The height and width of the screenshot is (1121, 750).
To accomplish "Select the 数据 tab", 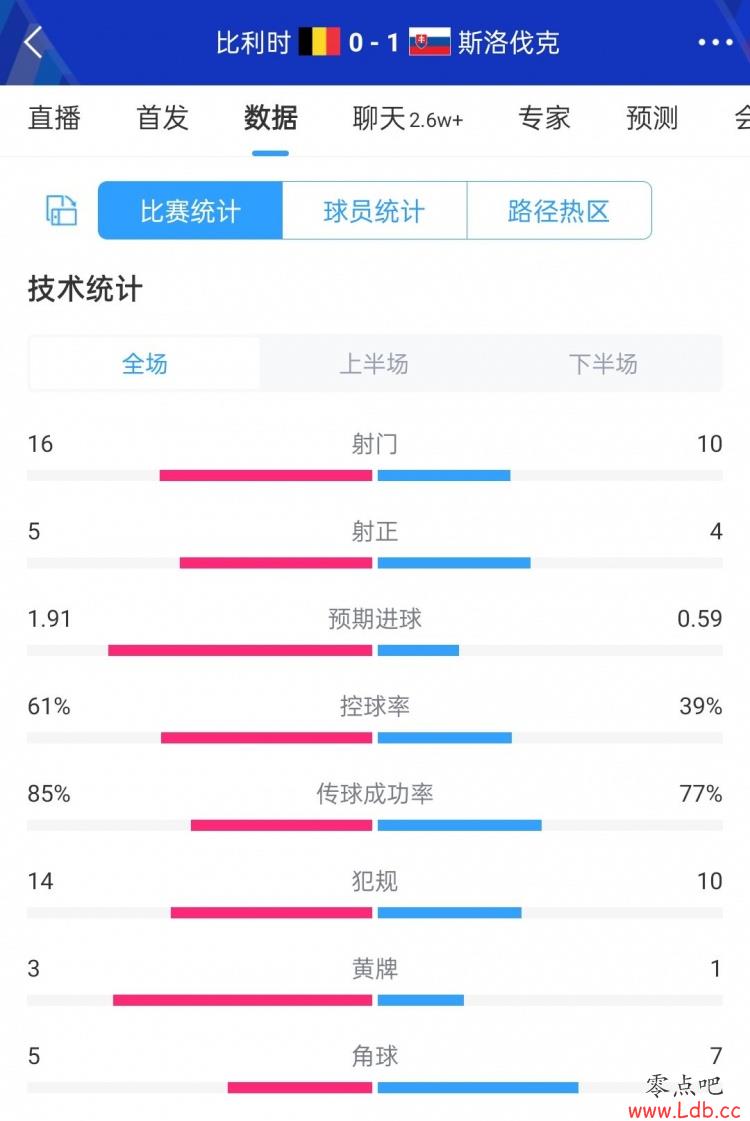I will (270, 118).
